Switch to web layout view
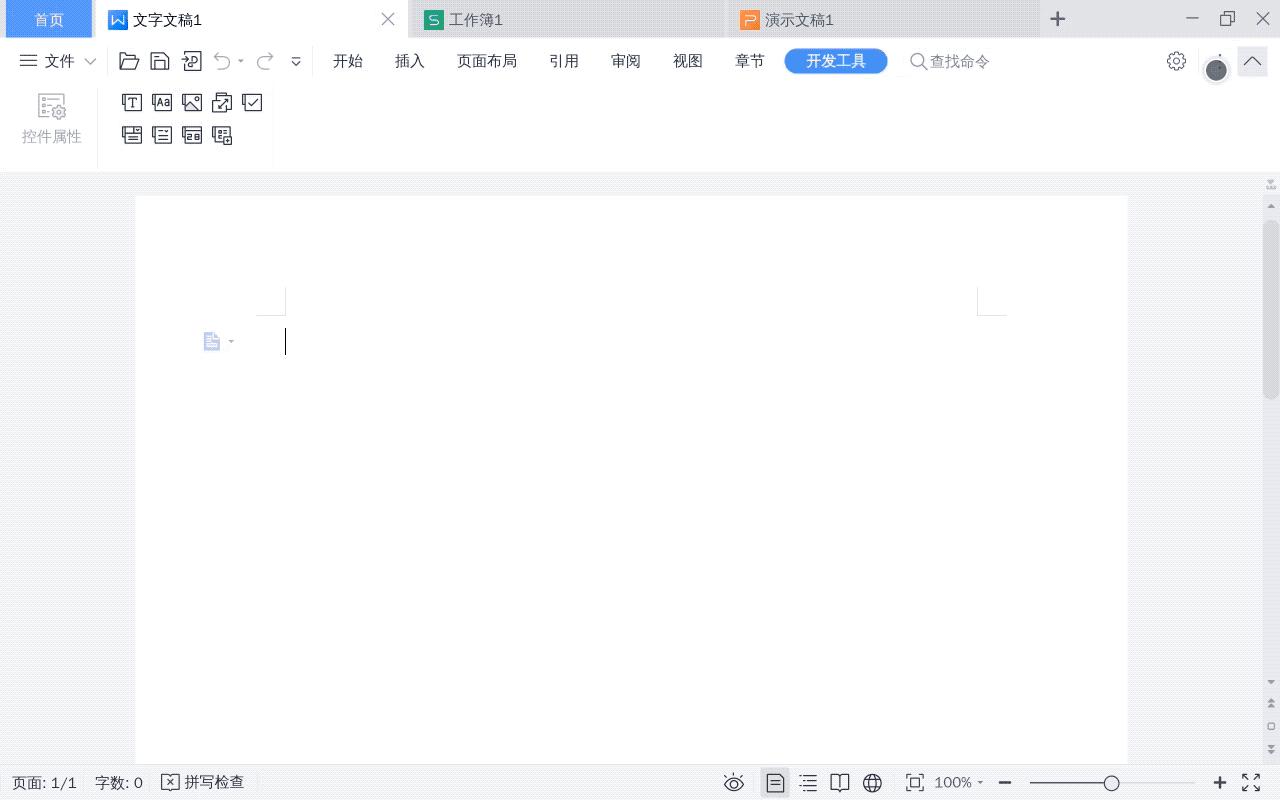 pos(873,783)
